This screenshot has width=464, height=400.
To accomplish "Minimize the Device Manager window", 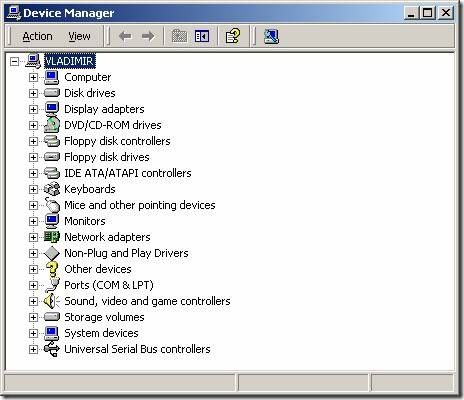I will click(412, 13).
